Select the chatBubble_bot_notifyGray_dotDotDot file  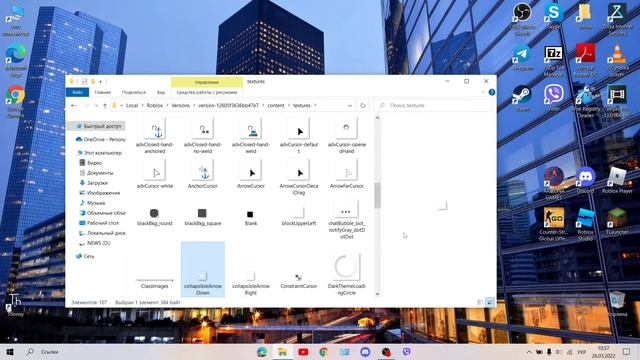tap(347, 220)
